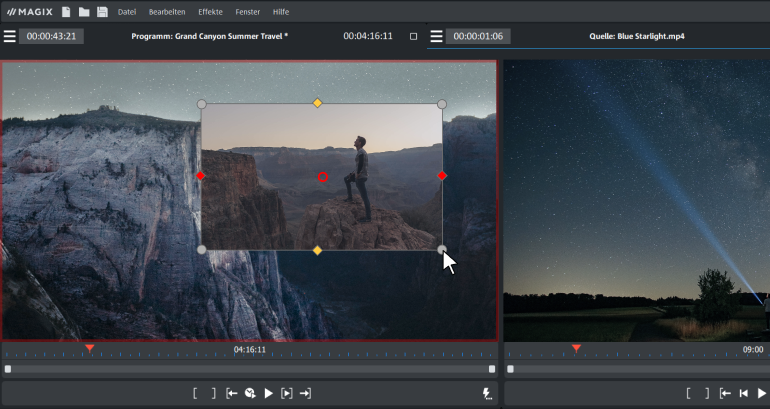Click the program monitor red playhead marker
Image resolution: width=770 pixels, height=409 pixels.
click(90, 349)
